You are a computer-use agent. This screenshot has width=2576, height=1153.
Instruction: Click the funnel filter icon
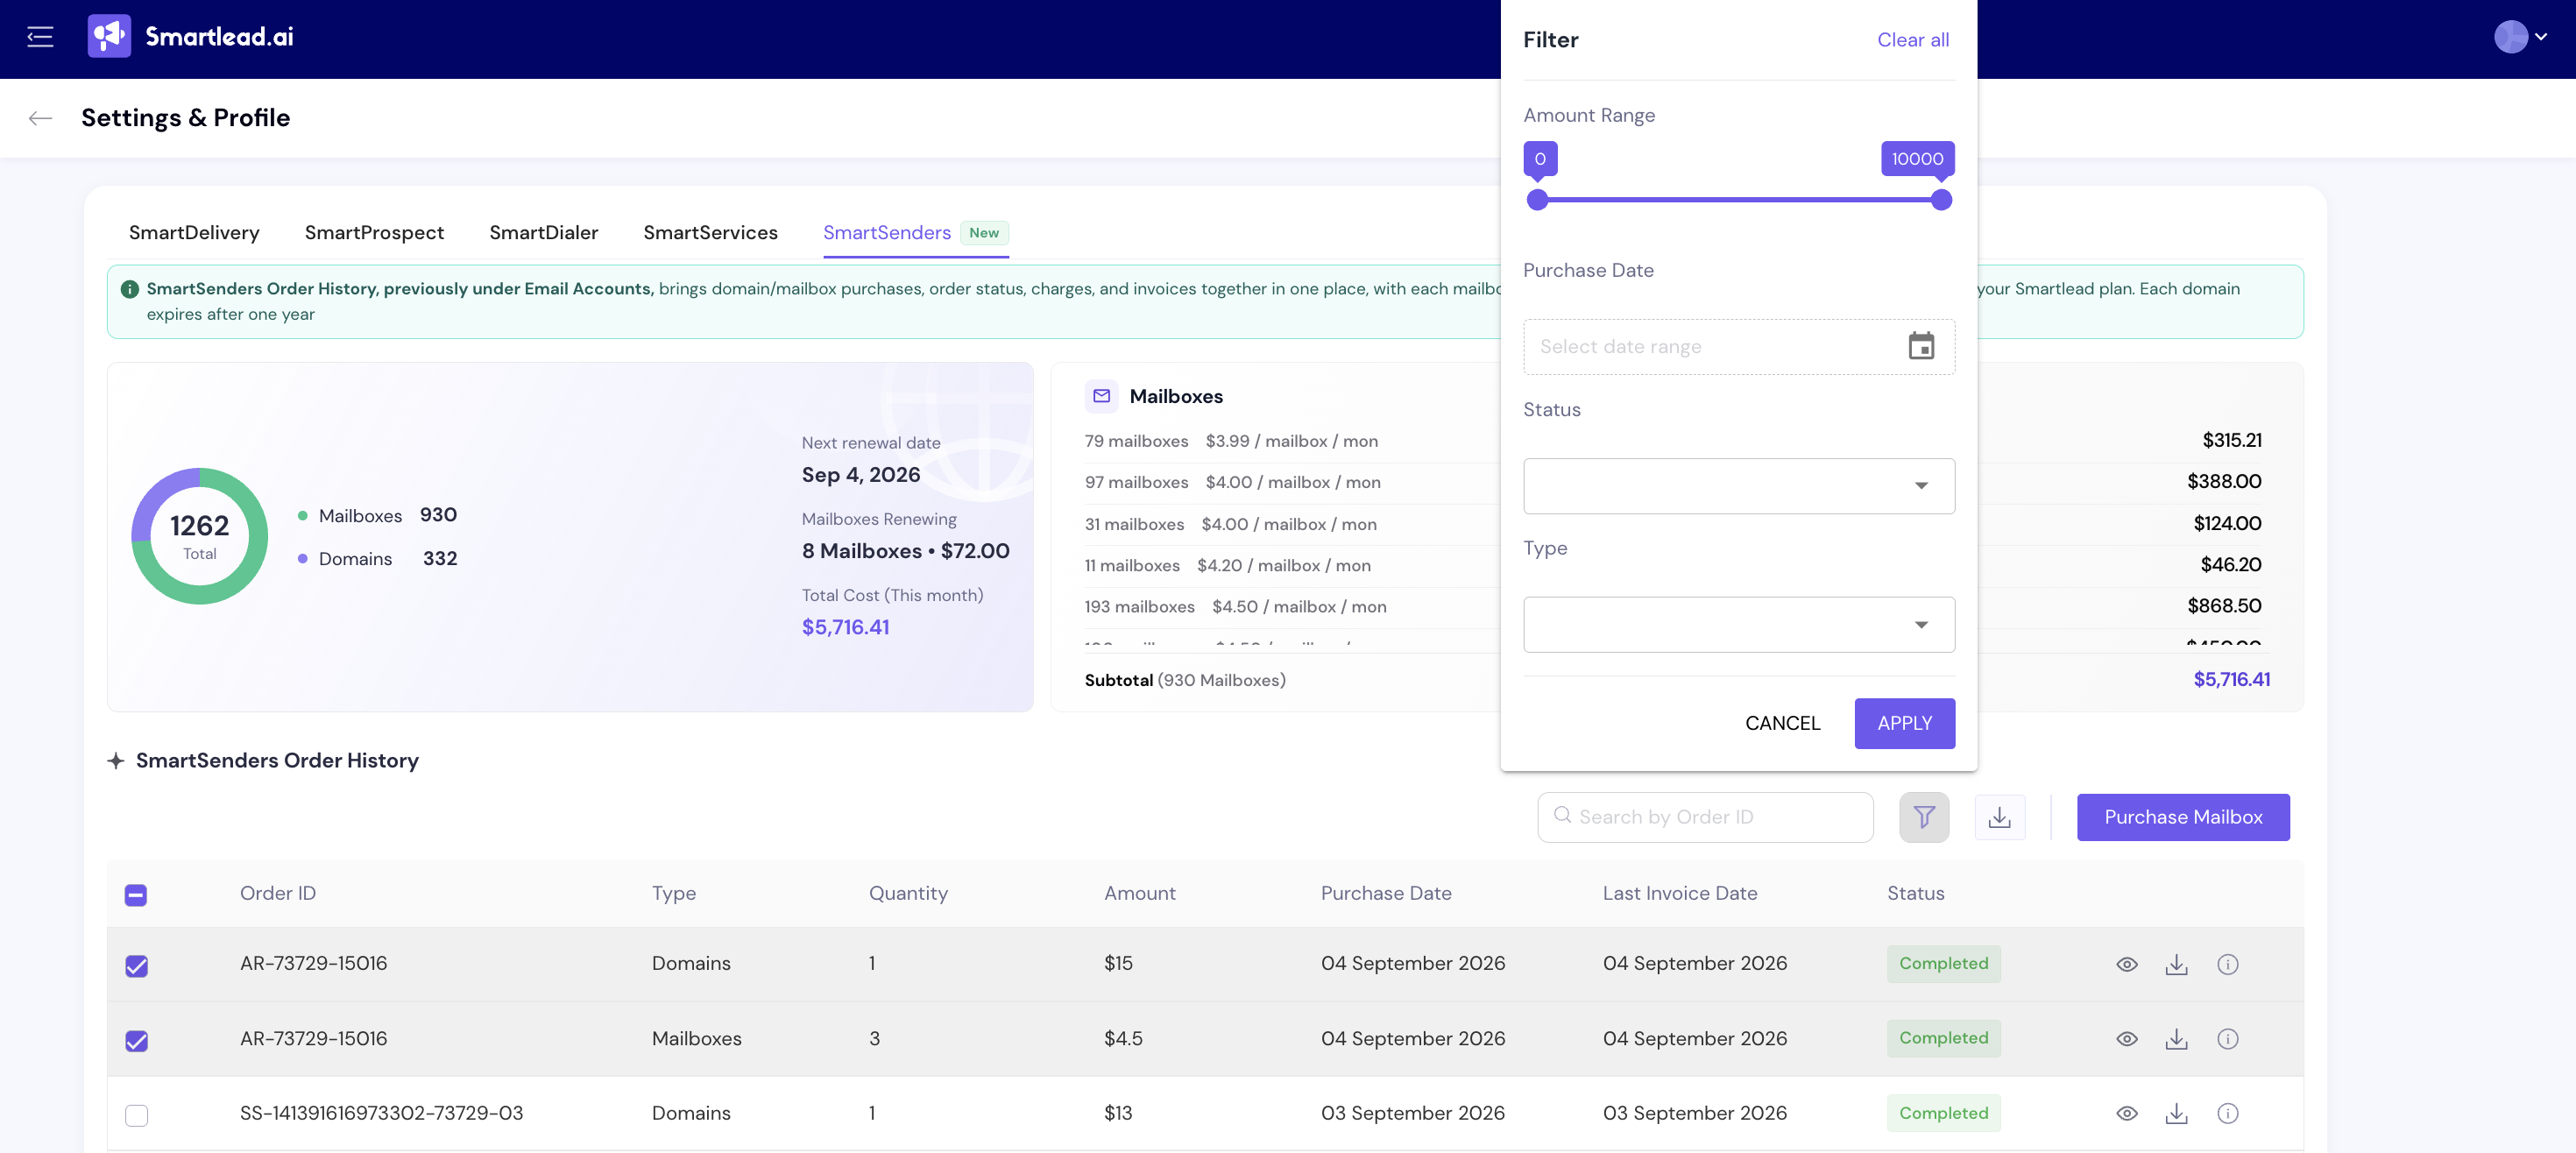[1923, 817]
